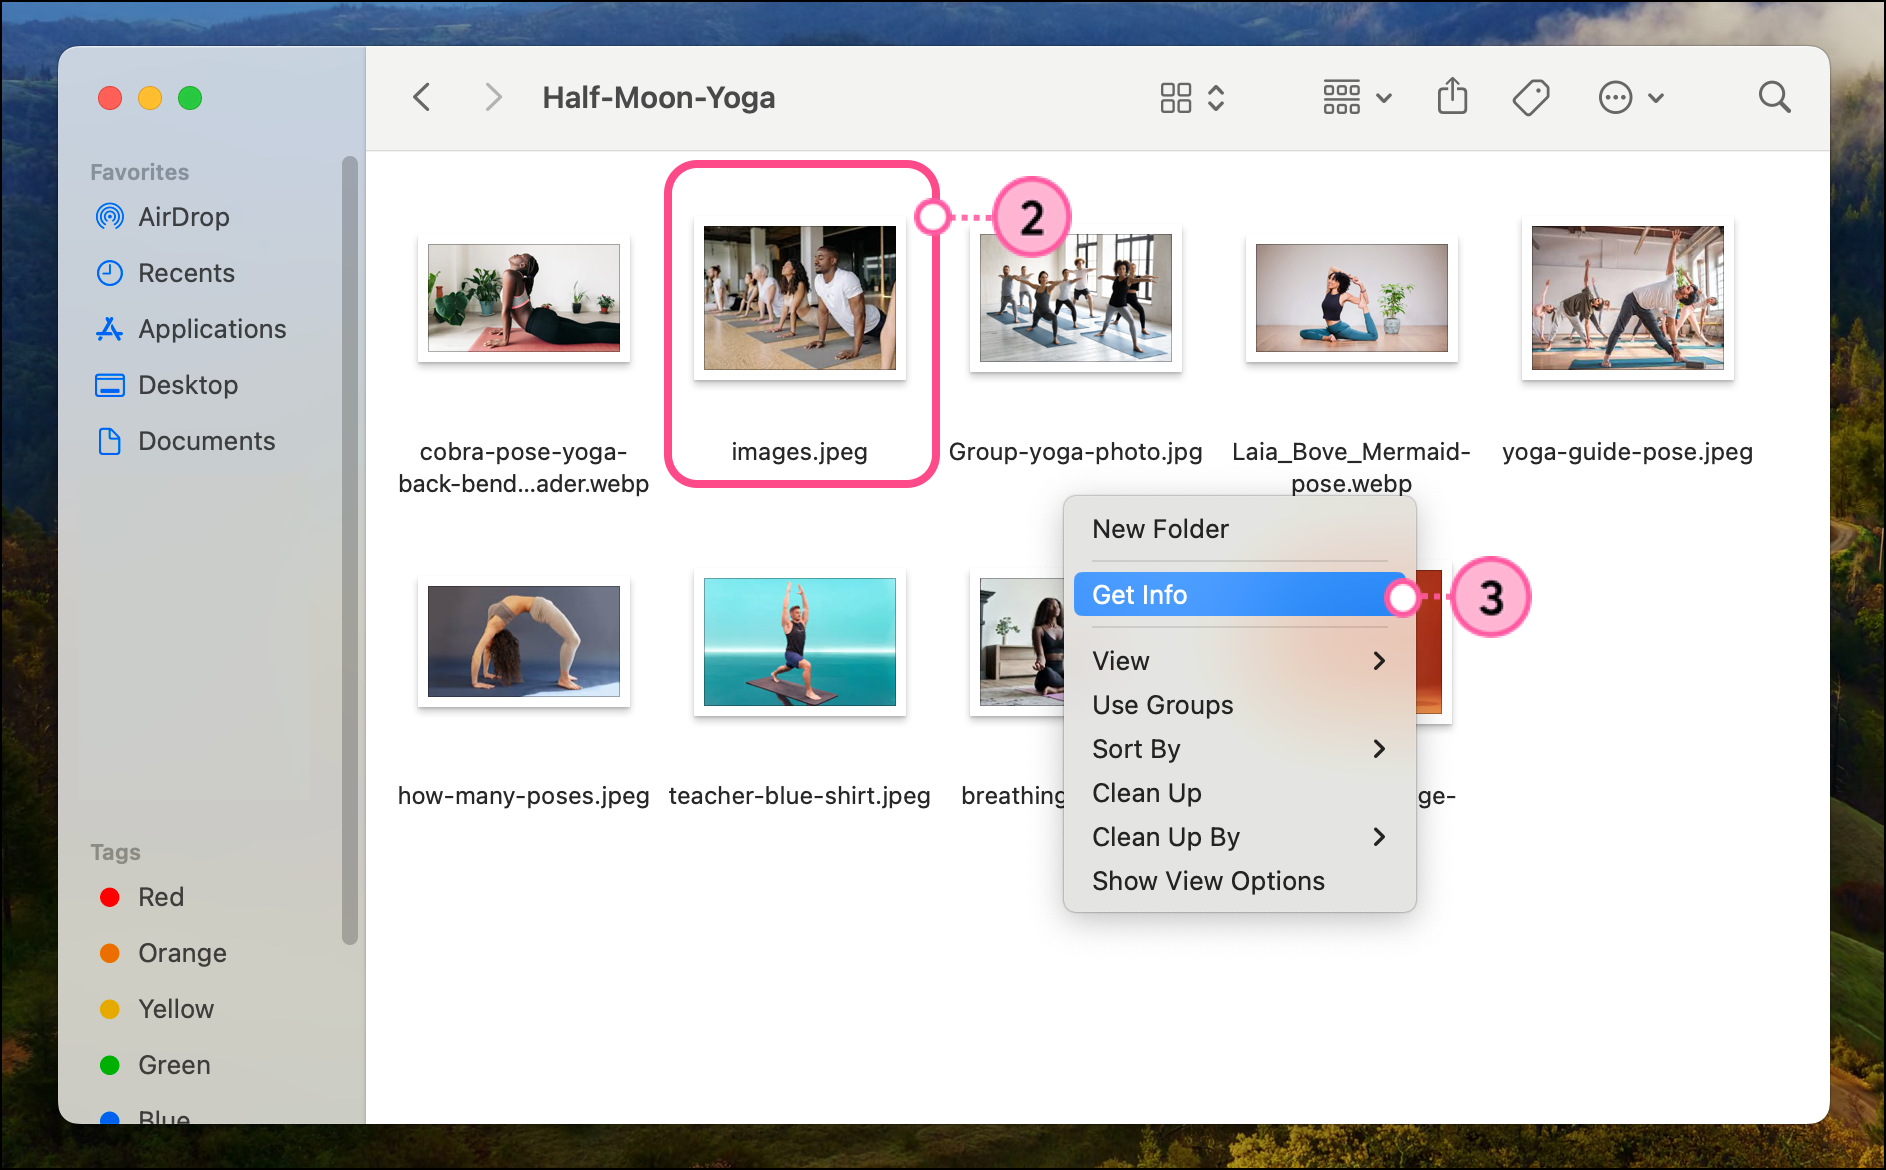Choose Clean Up menu item
Image resolution: width=1886 pixels, height=1170 pixels.
1239,793
